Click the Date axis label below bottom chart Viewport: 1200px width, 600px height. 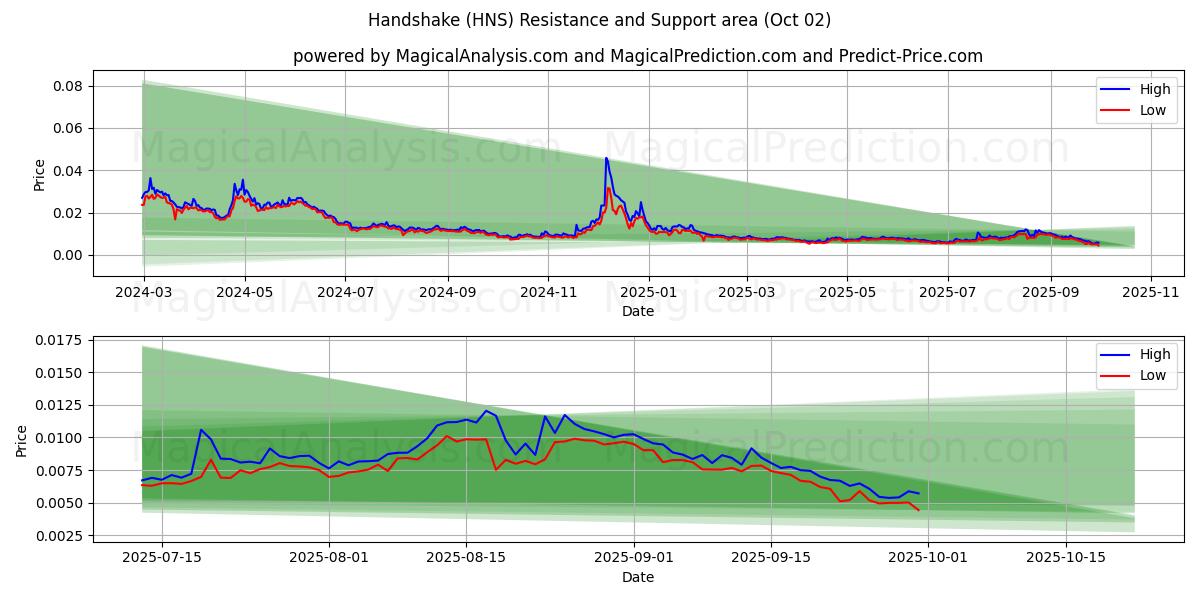coord(637,577)
